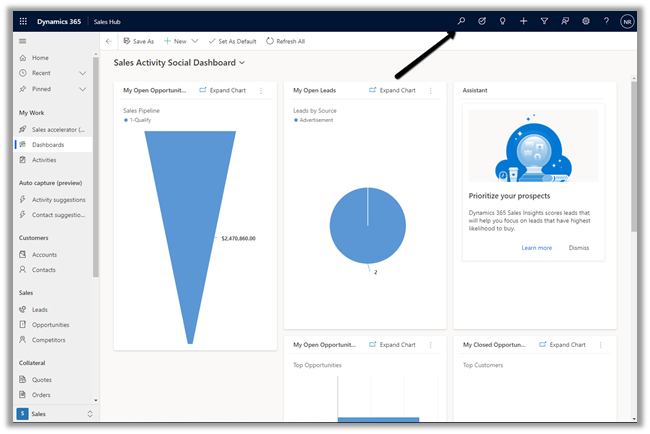This screenshot has width=650, height=434.
Task: Open the settings gear icon
Action: pos(585,20)
